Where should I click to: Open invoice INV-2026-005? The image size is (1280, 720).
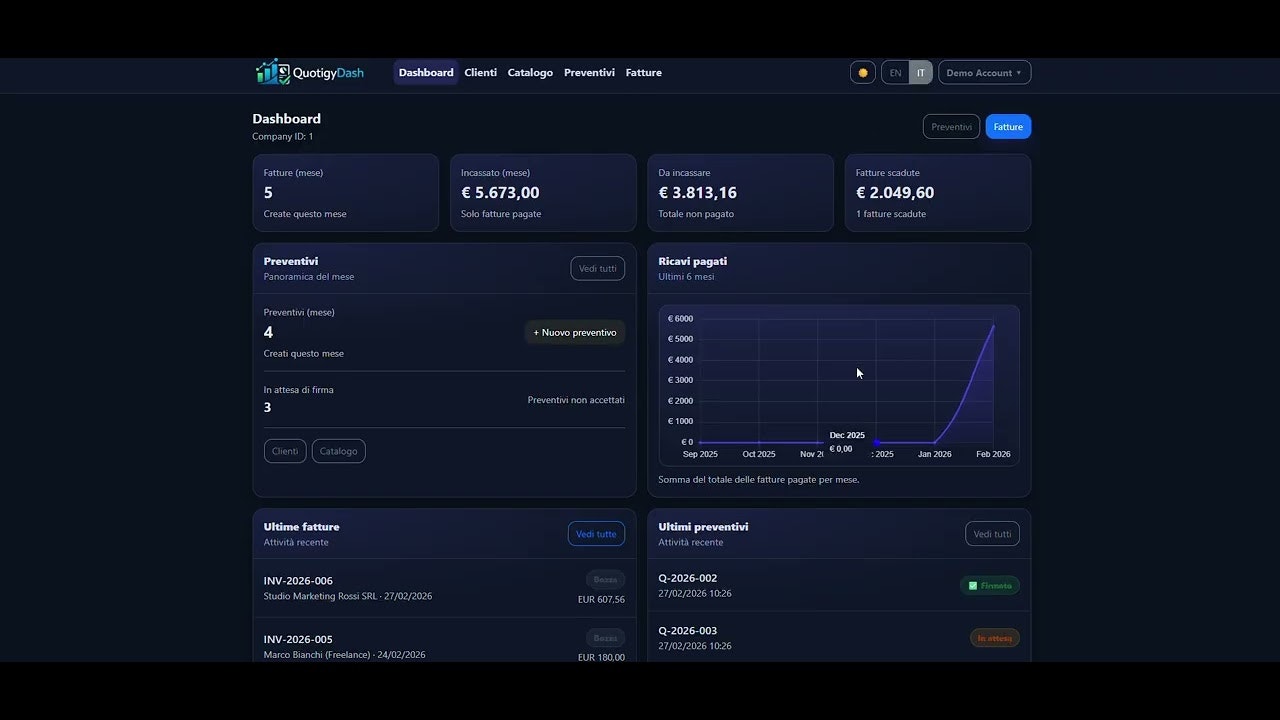[298, 639]
